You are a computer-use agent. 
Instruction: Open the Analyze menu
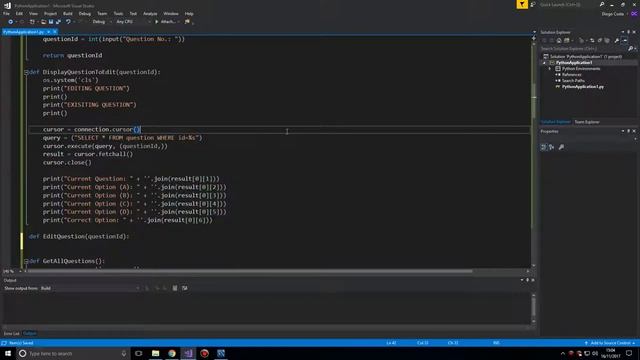point(150,13)
